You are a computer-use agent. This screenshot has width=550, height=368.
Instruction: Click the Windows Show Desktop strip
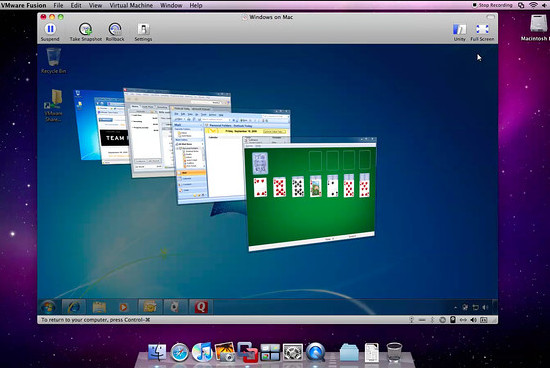click(x=495, y=307)
